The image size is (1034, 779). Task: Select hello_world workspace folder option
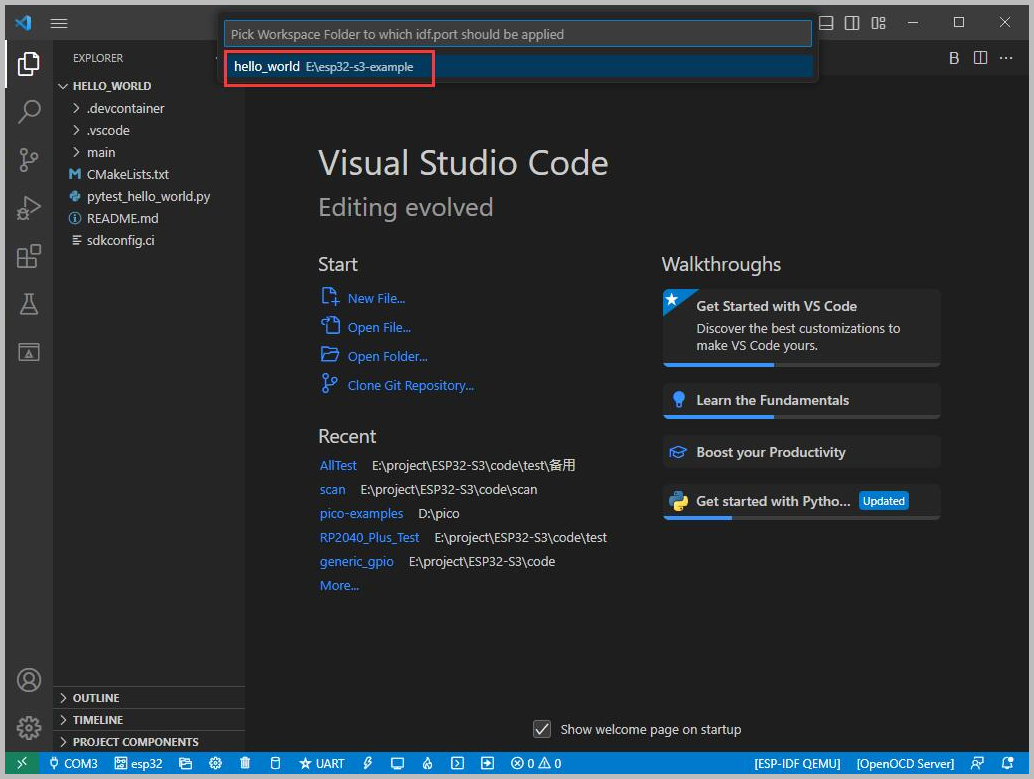pos(329,67)
